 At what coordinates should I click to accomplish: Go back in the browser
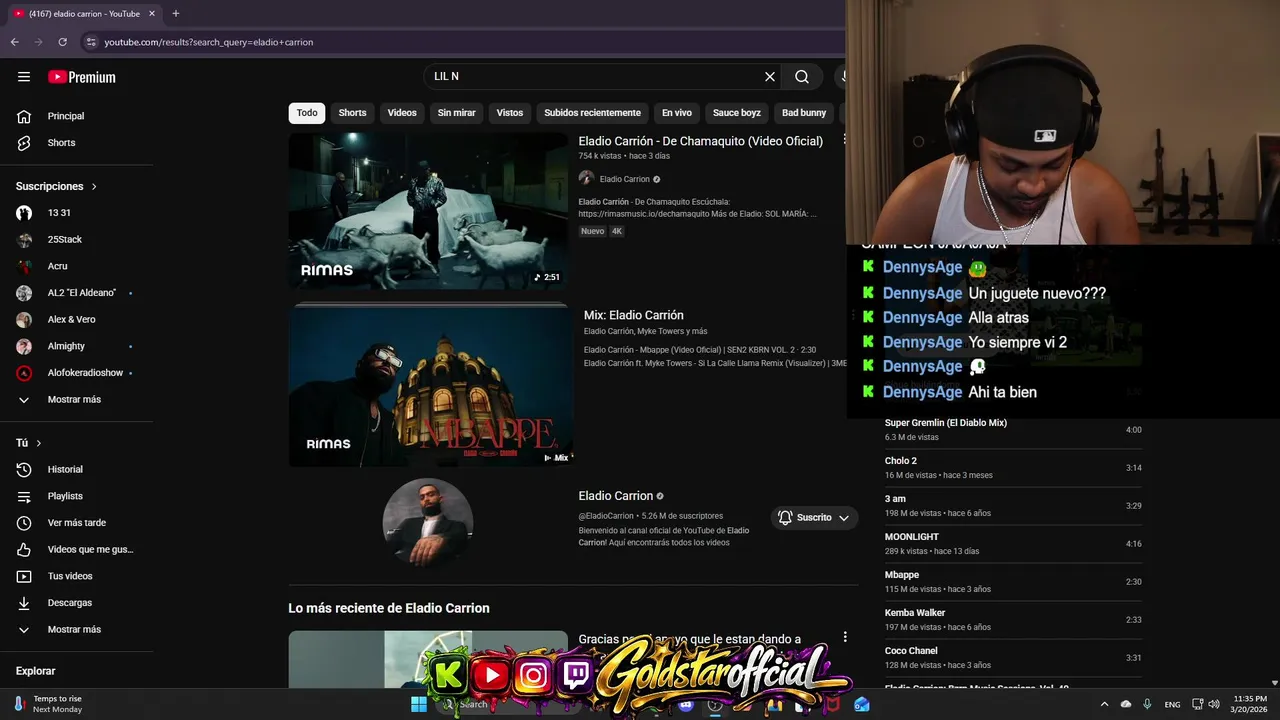click(x=14, y=42)
